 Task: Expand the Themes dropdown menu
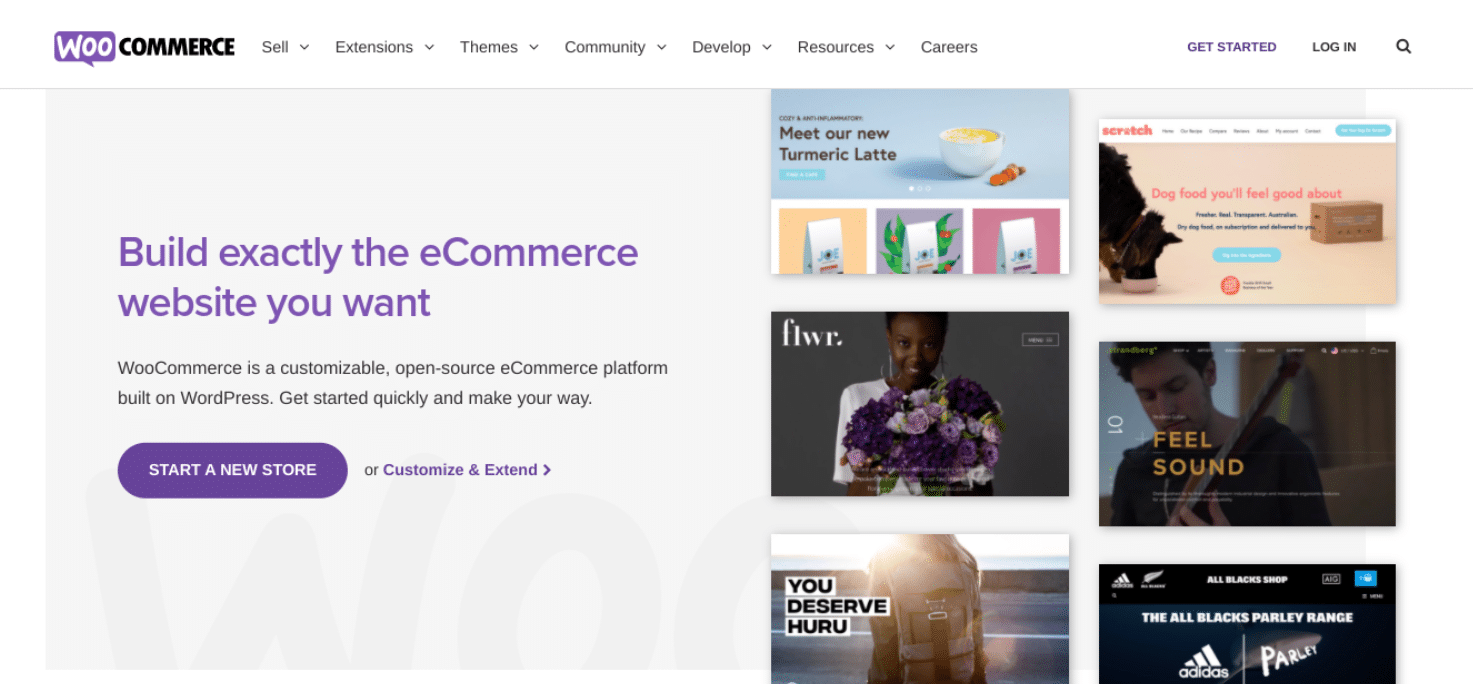498,46
